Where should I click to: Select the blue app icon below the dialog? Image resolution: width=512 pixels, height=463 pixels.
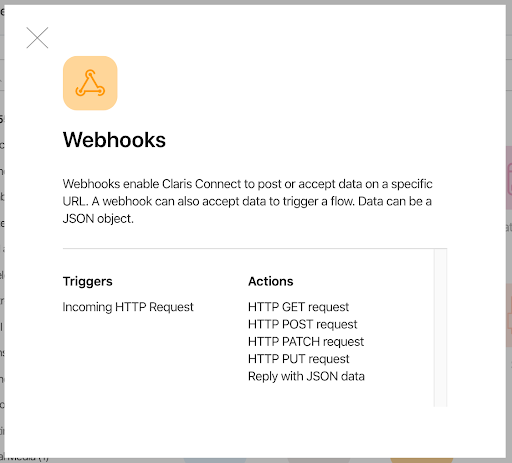click(x=215, y=460)
